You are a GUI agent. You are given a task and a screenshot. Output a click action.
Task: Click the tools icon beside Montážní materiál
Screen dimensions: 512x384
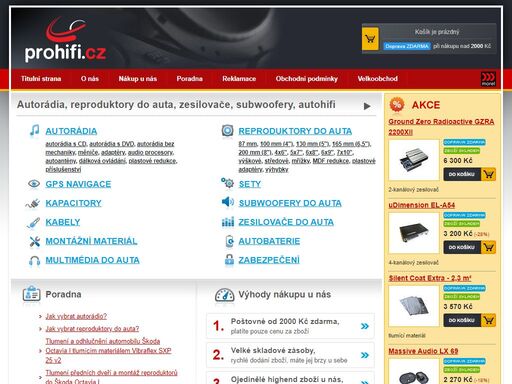tap(34, 241)
